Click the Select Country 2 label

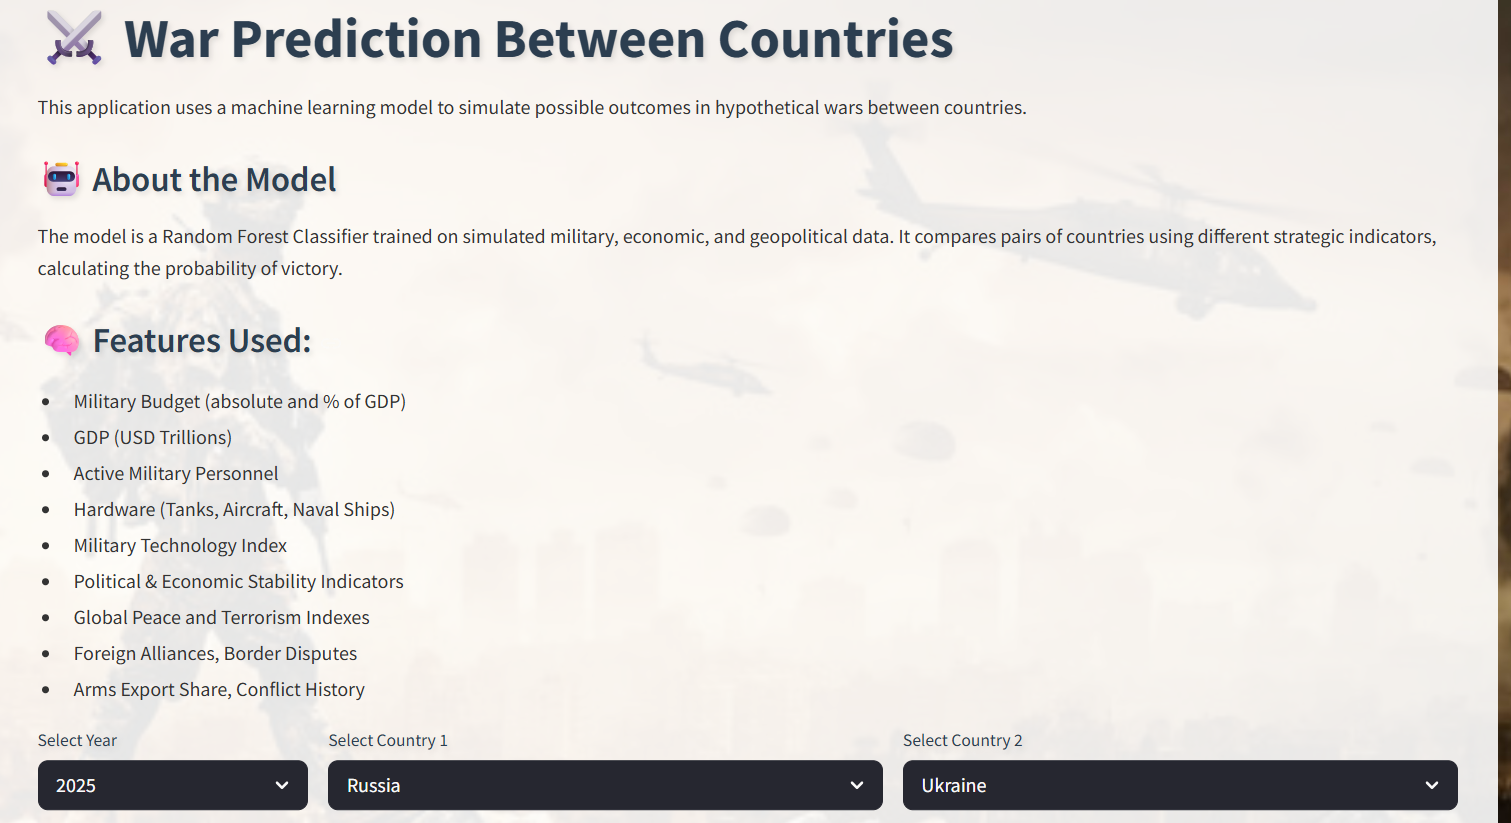click(962, 740)
